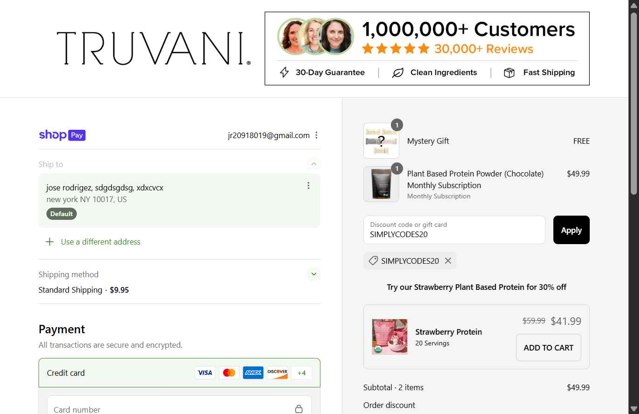This screenshot has height=414, width=639.
Task: Open the Plant Based Protein Powder thumbnail
Action: 381,184
